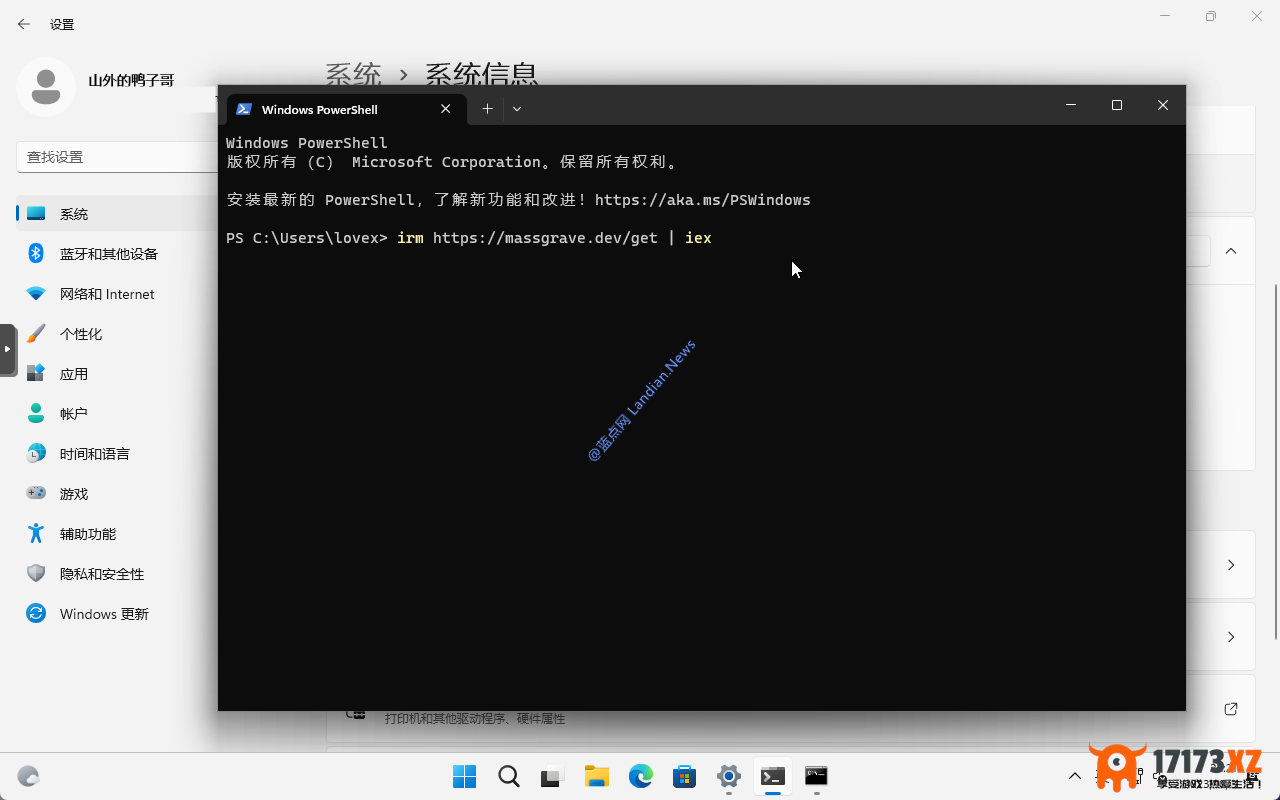Click the massgrave.dev/get URL in command
The height and width of the screenshot is (800, 1280).
[x=545, y=238]
